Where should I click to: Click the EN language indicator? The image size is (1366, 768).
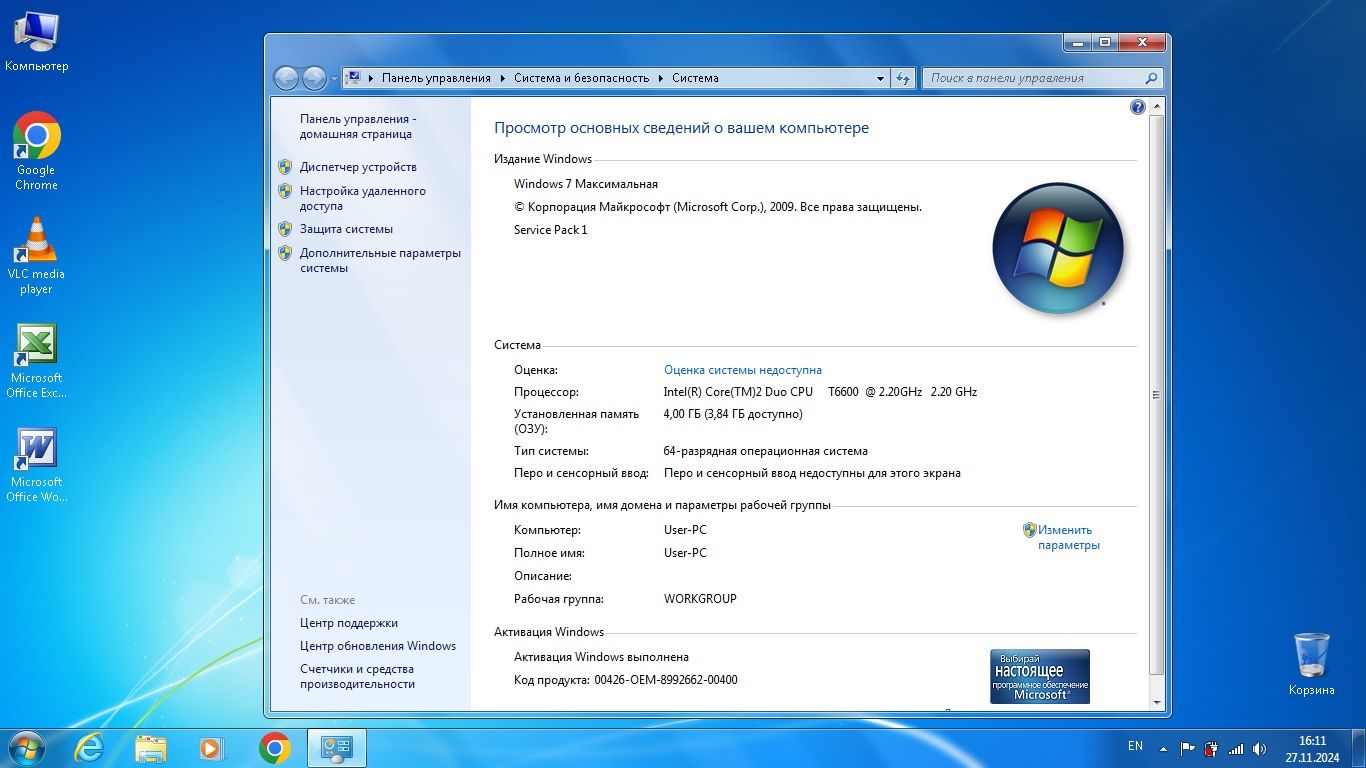tap(1135, 746)
